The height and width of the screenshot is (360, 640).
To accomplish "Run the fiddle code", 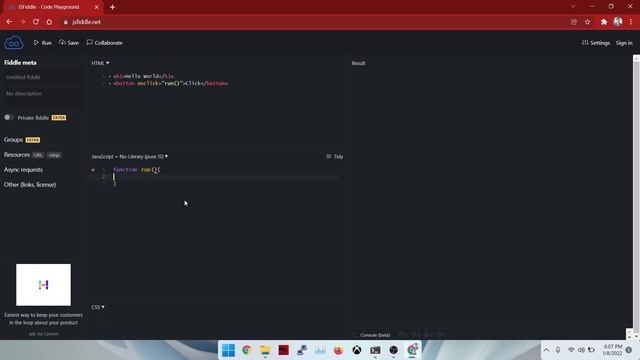I will (x=43, y=42).
